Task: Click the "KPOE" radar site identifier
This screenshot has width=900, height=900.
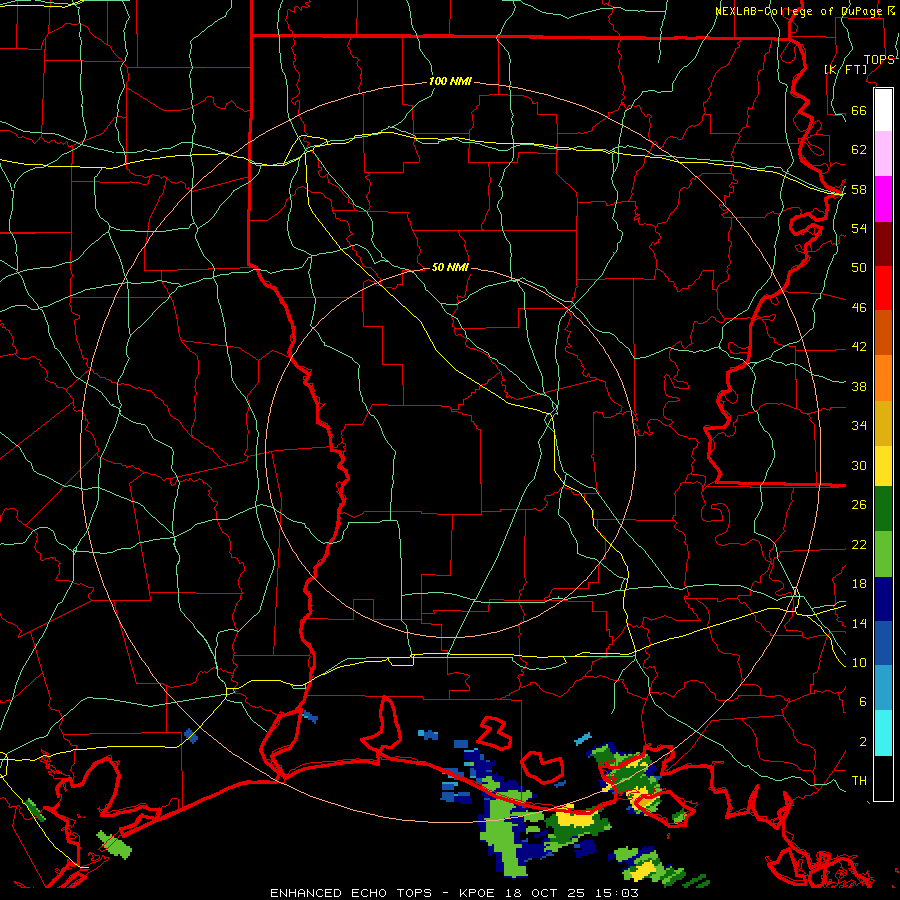Action: tap(478, 893)
